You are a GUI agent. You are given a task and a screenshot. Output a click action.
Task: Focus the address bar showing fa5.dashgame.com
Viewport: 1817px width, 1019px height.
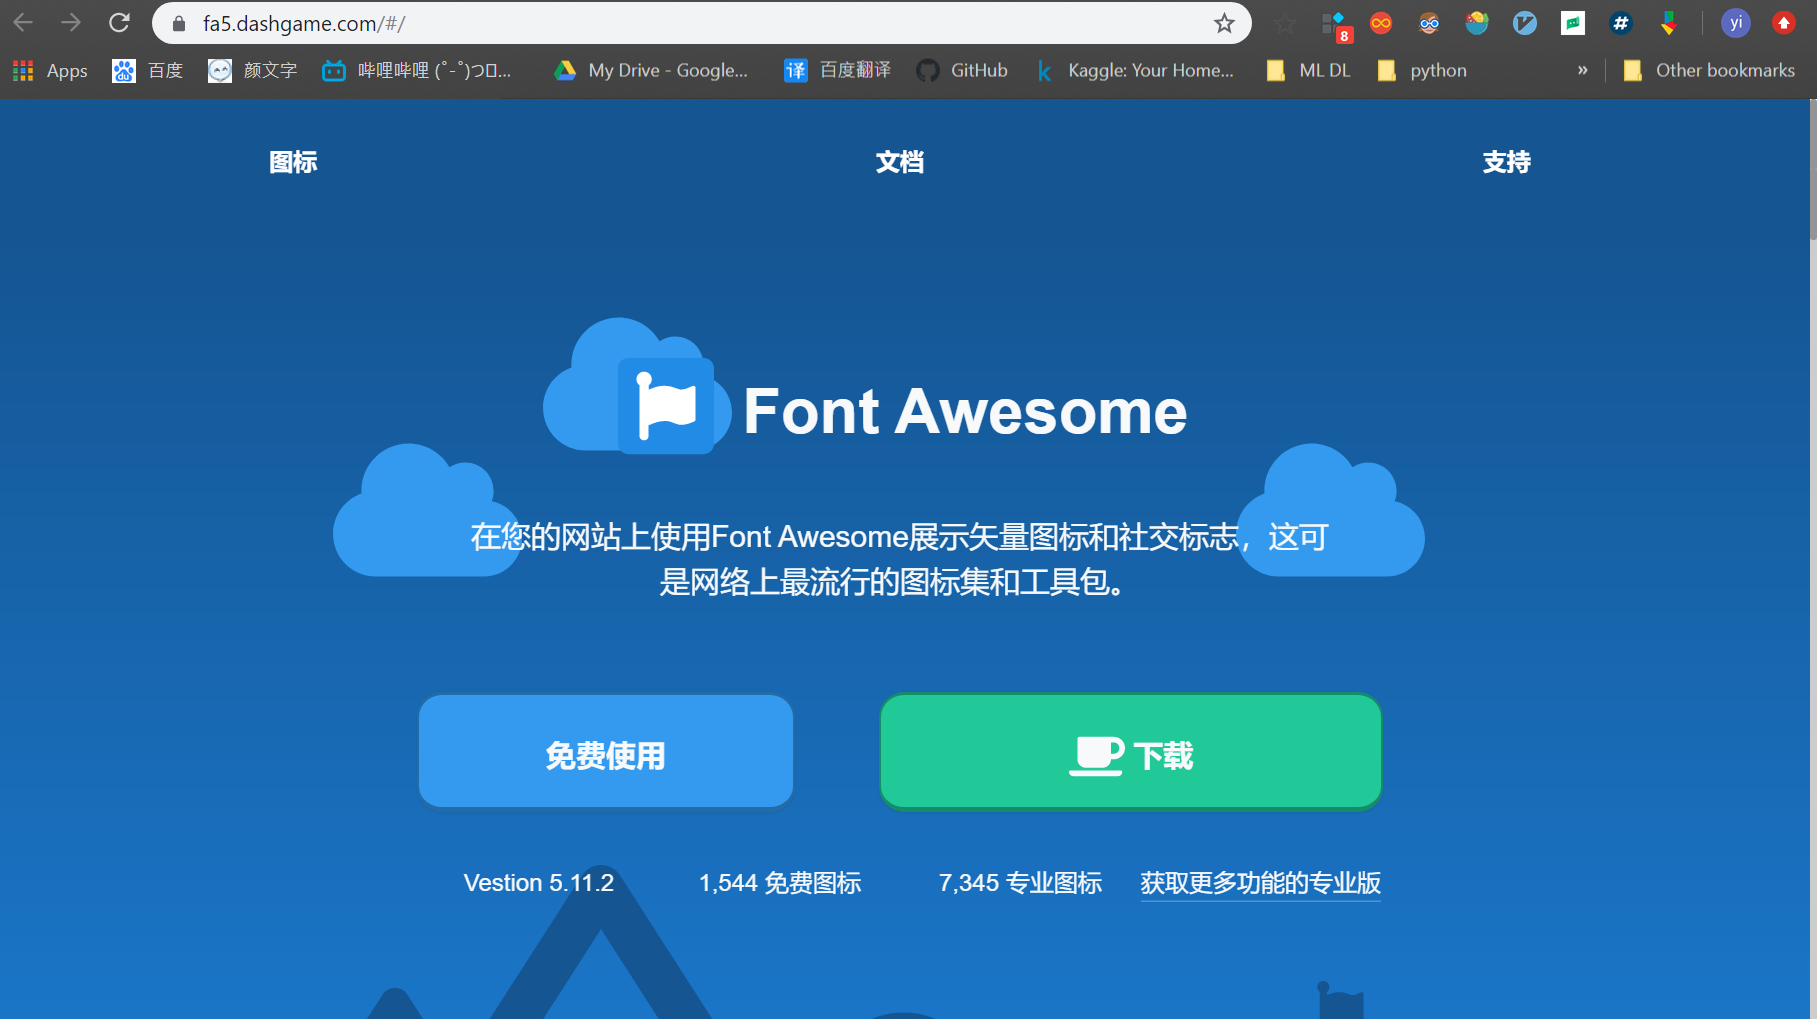pyautogui.click(x=700, y=23)
